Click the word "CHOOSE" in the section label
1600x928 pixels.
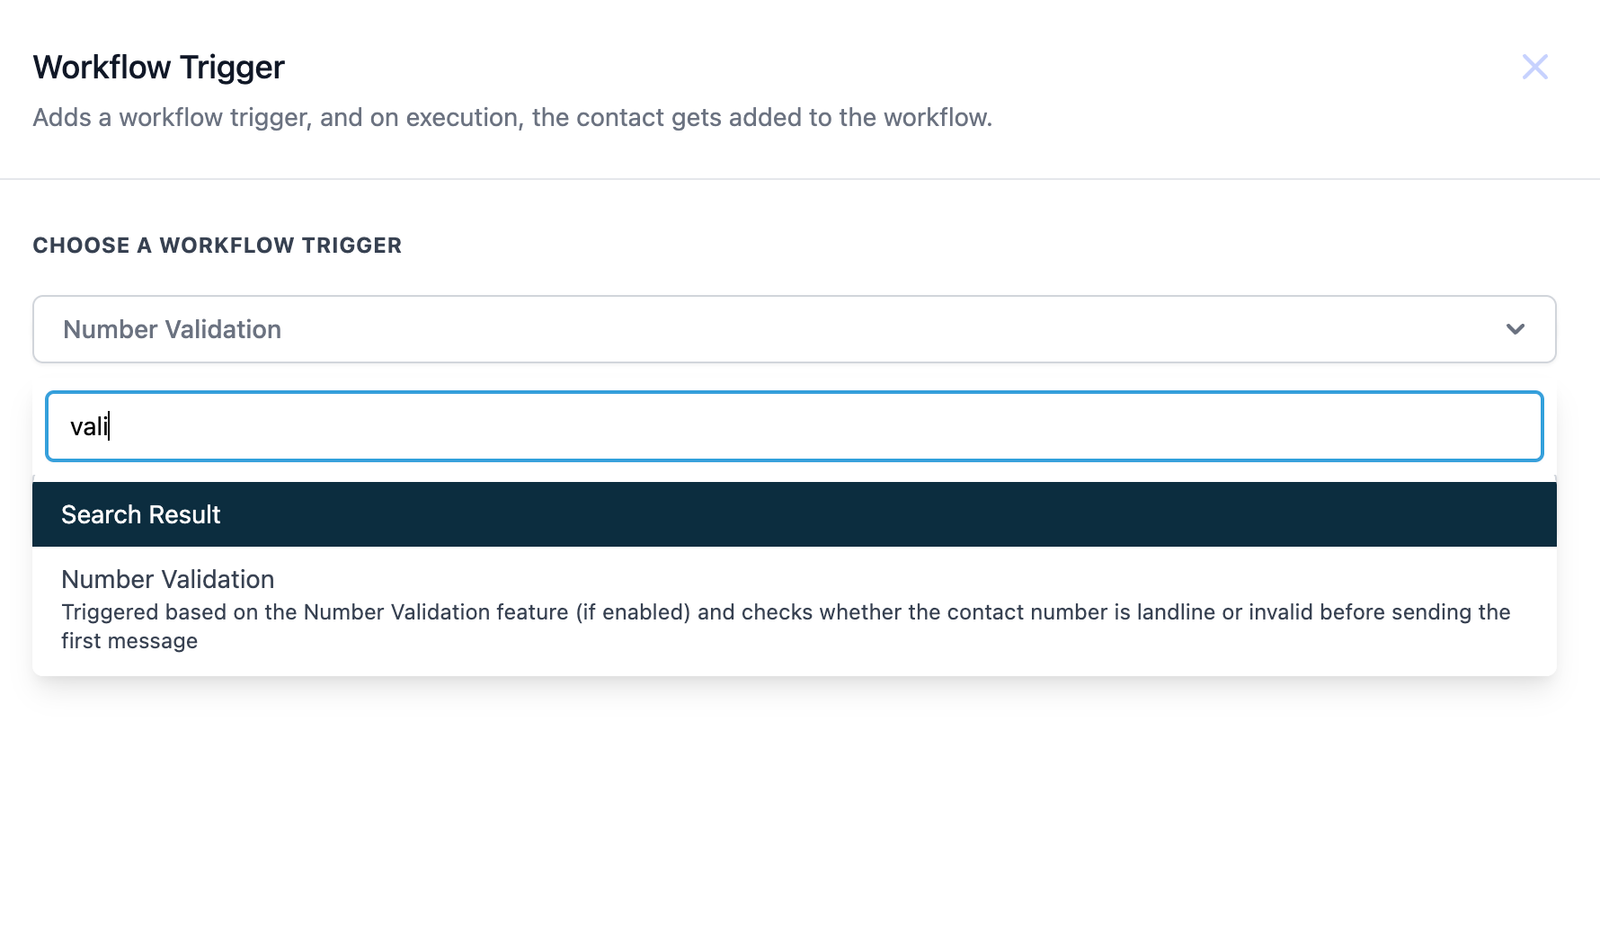81,246
